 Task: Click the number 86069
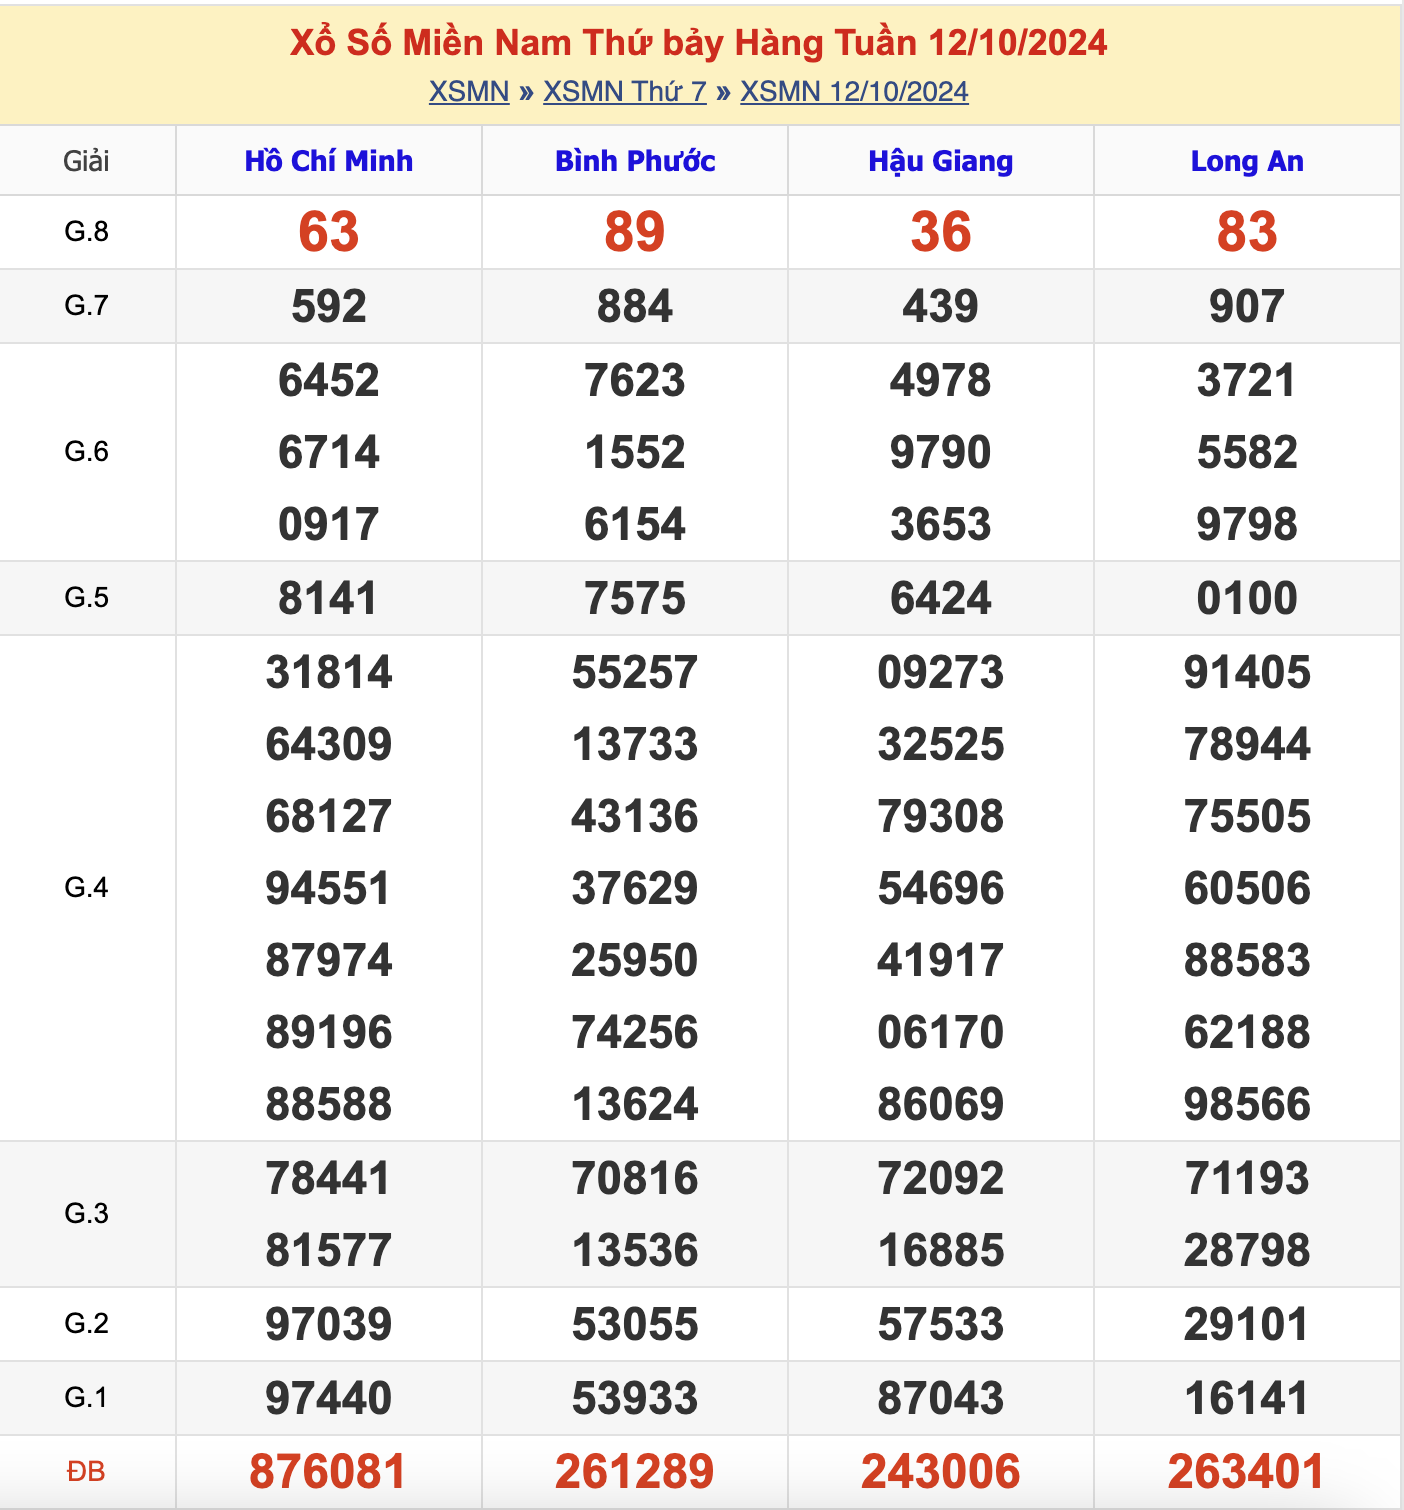pyautogui.click(x=941, y=1104)
